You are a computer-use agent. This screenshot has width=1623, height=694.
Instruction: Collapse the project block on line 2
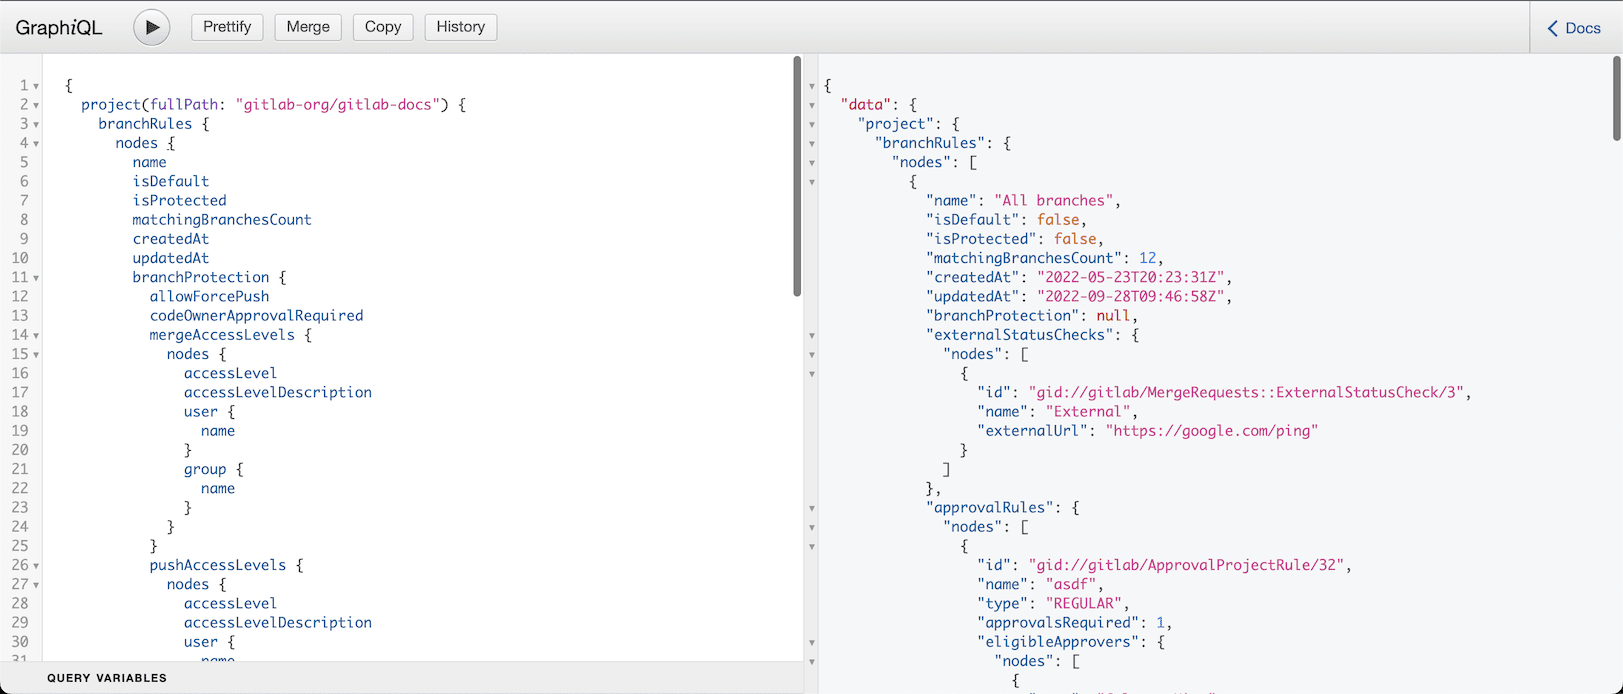point(37,105)
